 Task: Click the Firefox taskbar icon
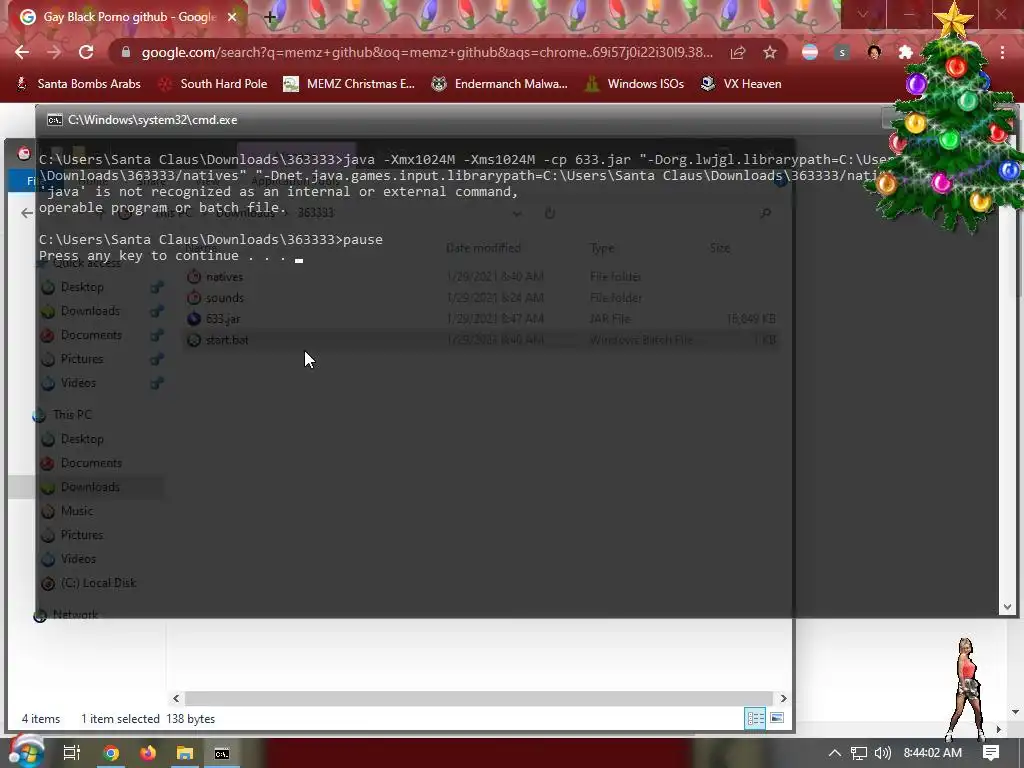[x=148, y=753]
